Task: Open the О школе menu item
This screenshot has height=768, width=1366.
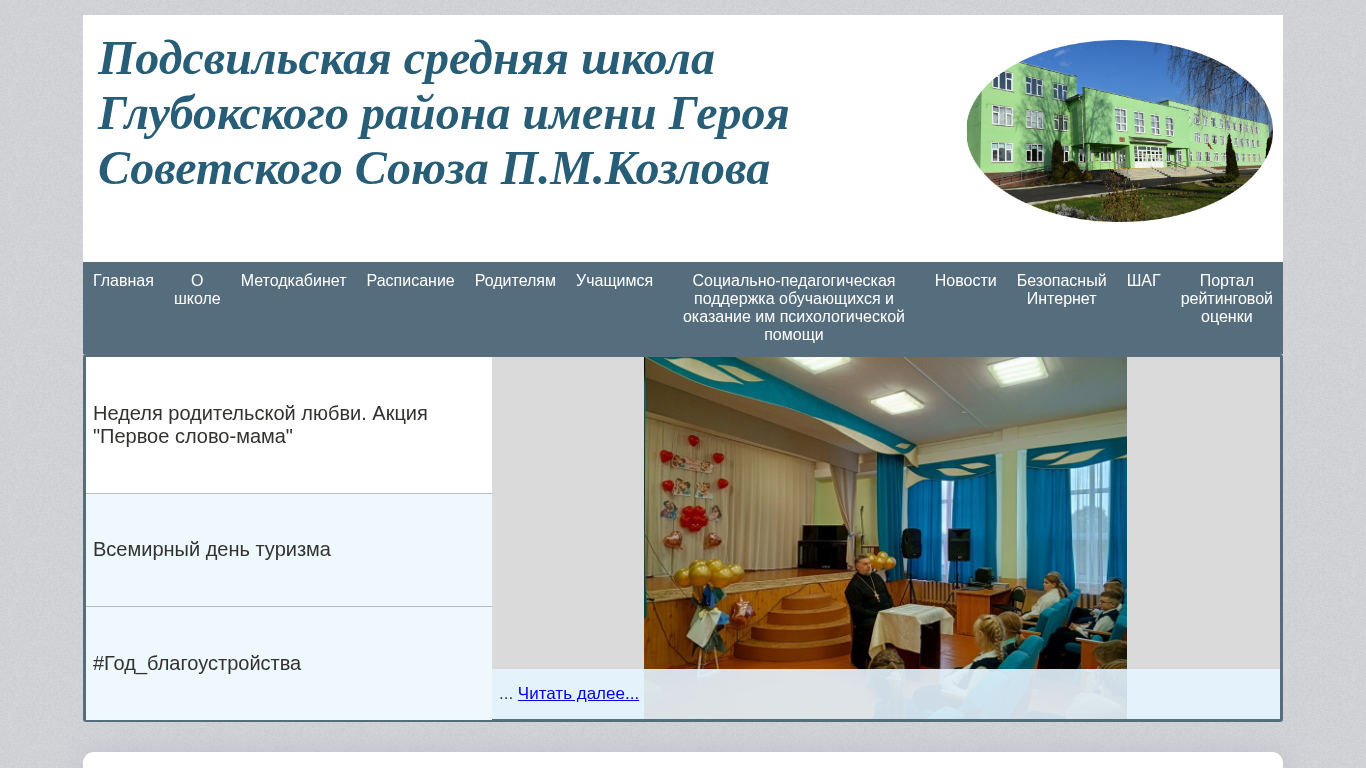Action: tap(197, 290)
